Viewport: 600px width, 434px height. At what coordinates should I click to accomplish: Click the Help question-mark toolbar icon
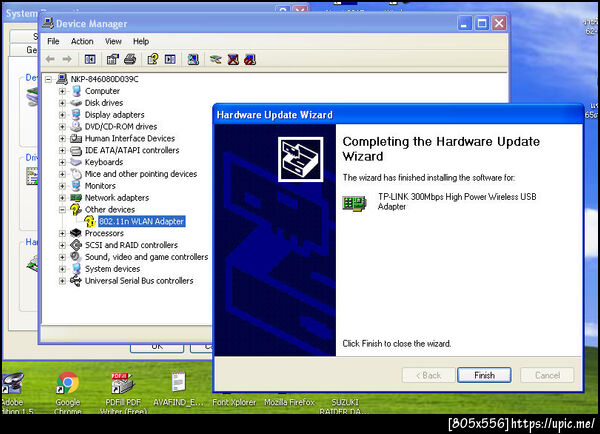[153, 59]
